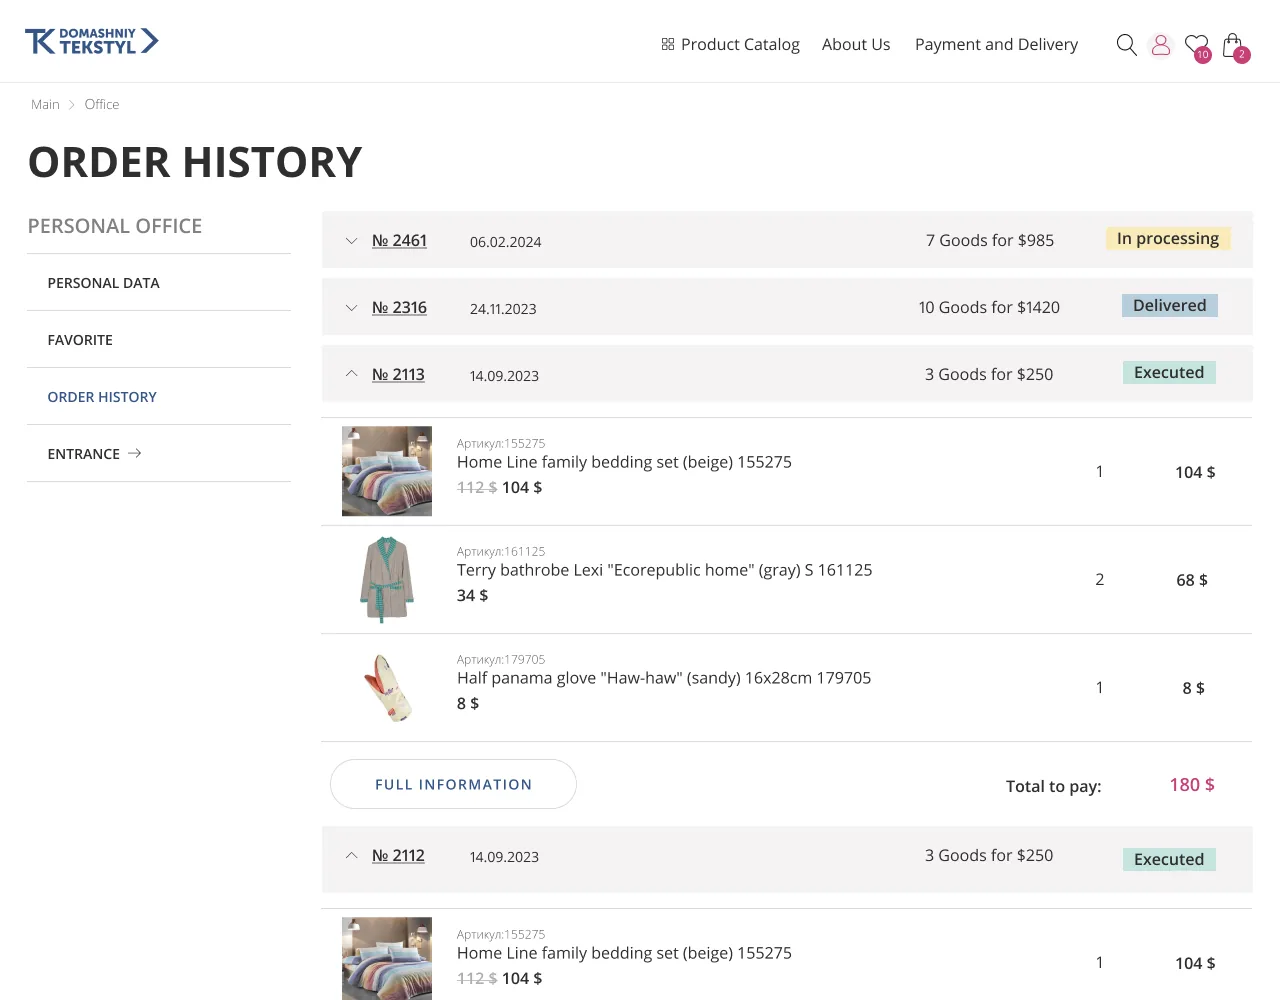Click bedding set thumbnail in order 2112

(x=387, y=959)
